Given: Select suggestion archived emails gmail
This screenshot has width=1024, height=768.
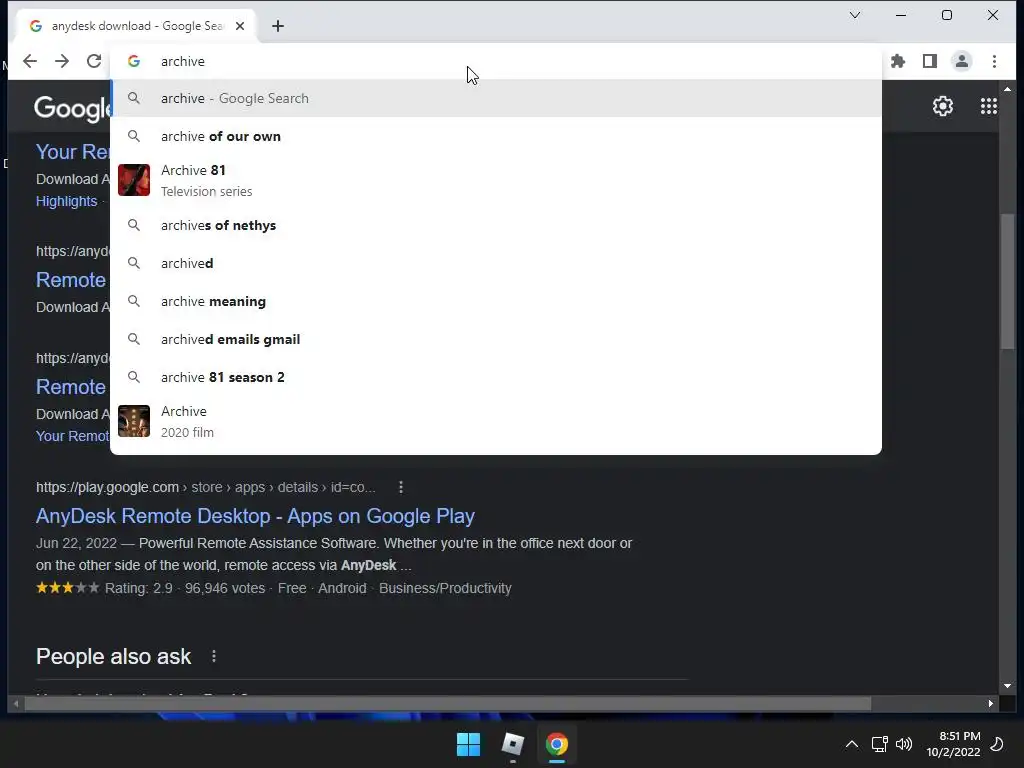Looking at the screenshot, I should pos(496,339).
